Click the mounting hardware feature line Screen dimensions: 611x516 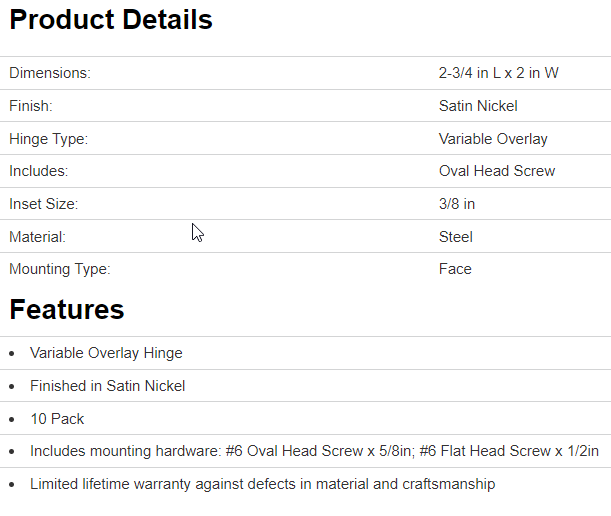click(314, 451)
